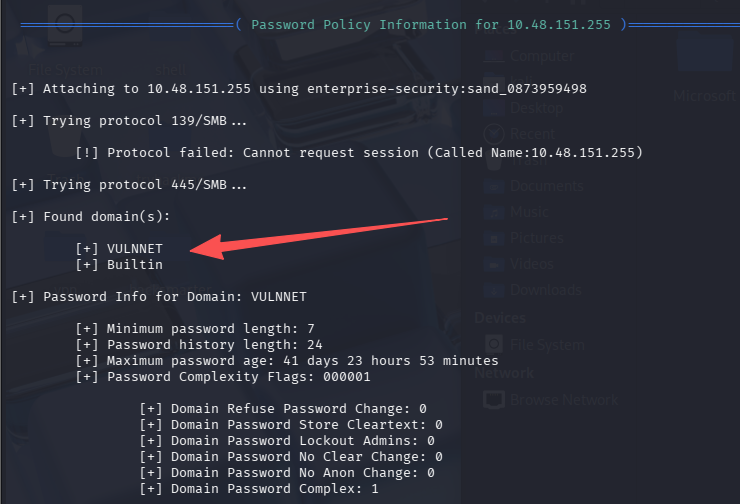Open the Music folder in sidebar
740x504 pixels.
529,212
